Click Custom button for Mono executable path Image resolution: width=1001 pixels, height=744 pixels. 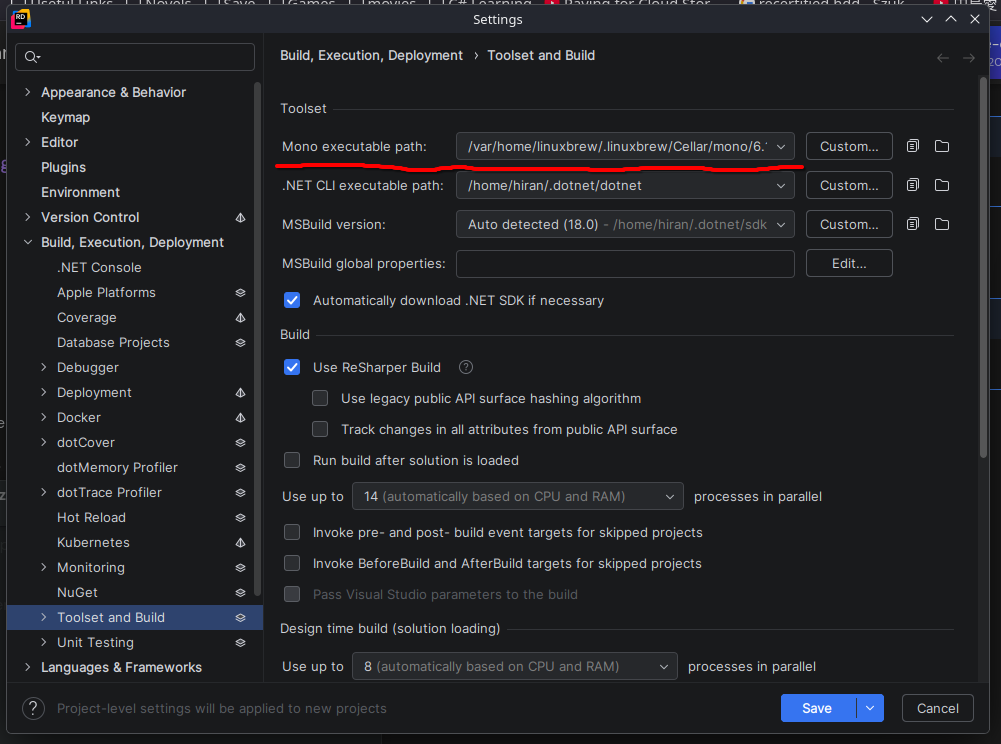pyautogui.click(x=849, y=146)
